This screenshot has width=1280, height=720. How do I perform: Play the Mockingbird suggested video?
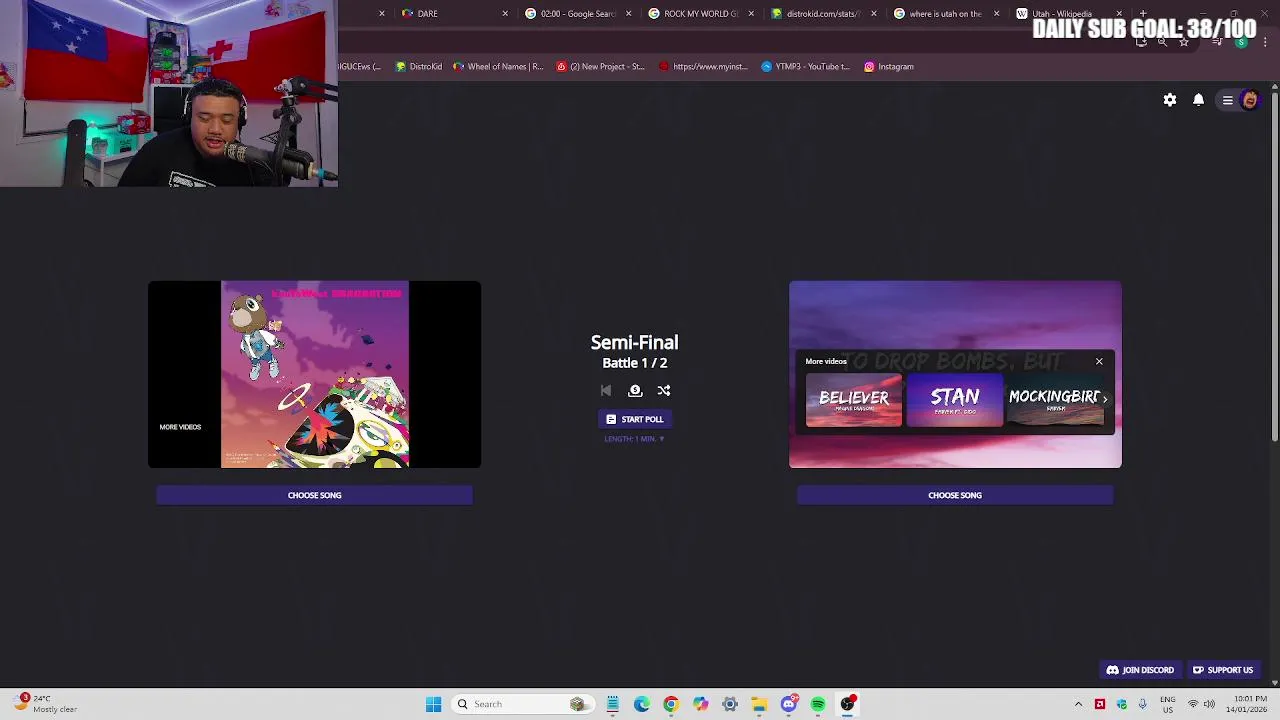pyautogui.click(x=1054, y=400)
